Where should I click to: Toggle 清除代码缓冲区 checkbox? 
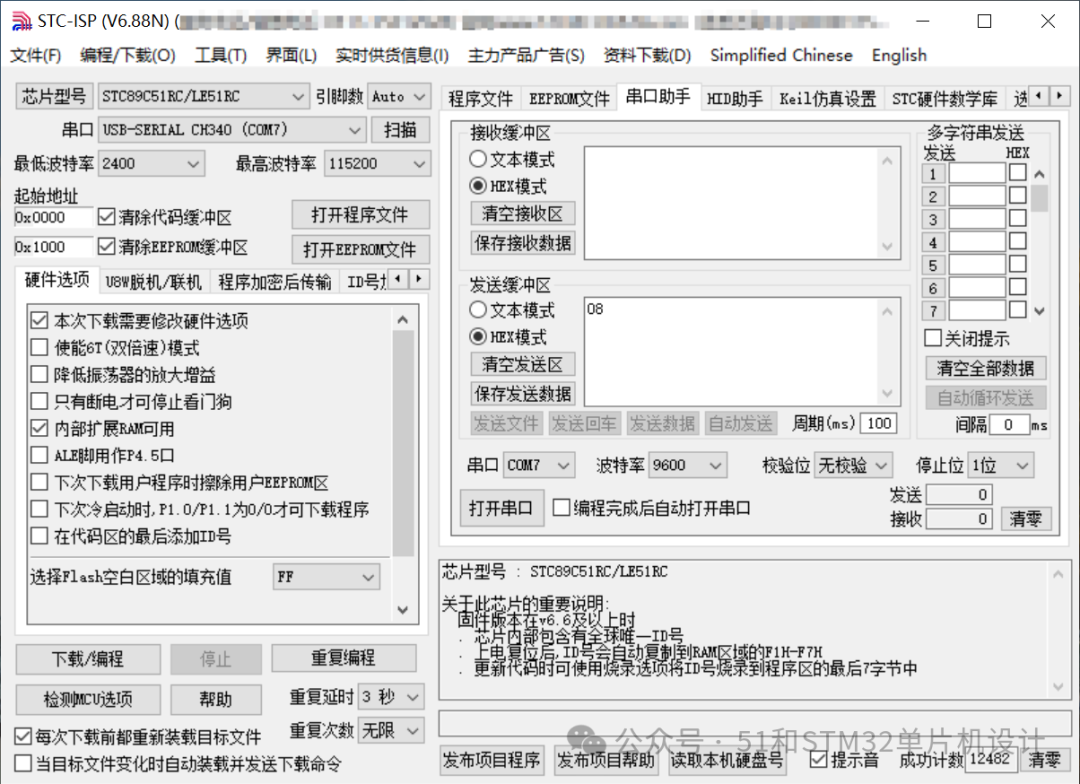pos(106,217)
